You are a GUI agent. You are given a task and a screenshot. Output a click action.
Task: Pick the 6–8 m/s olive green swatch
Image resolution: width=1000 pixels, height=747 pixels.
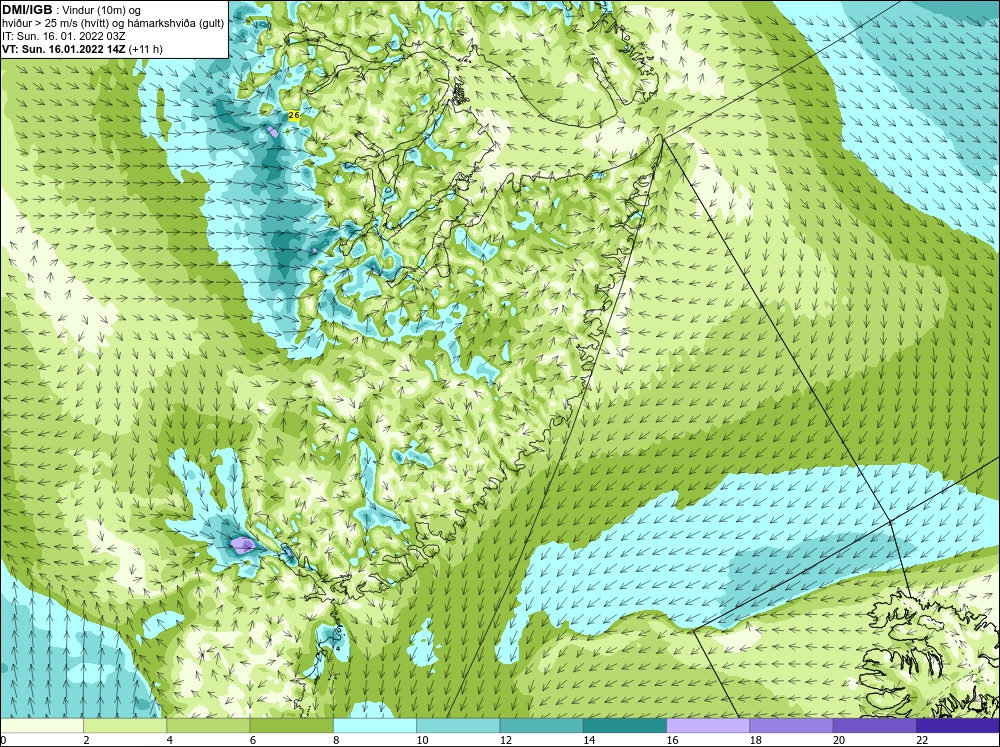[291, 725]
